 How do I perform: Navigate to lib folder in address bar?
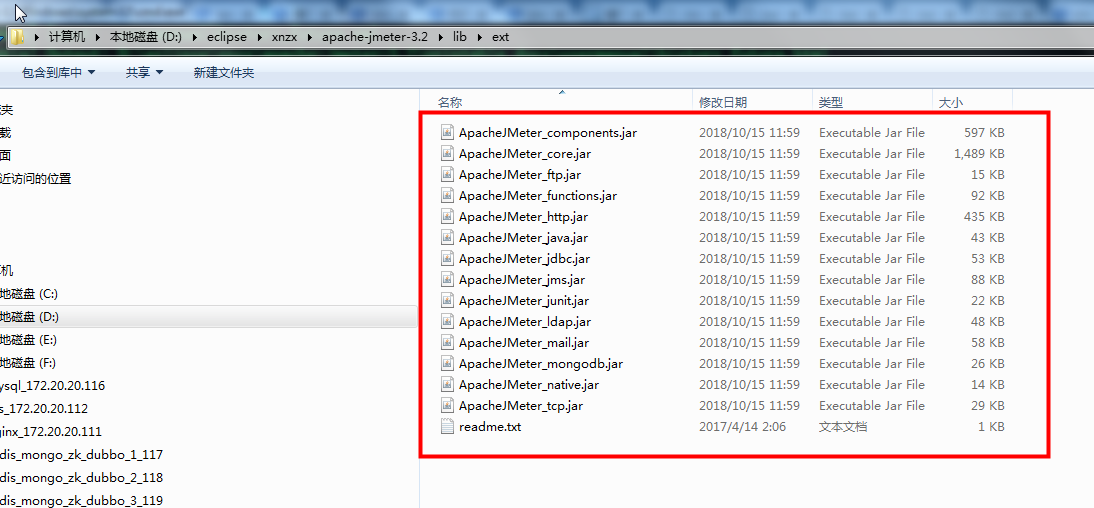point(459,37)
